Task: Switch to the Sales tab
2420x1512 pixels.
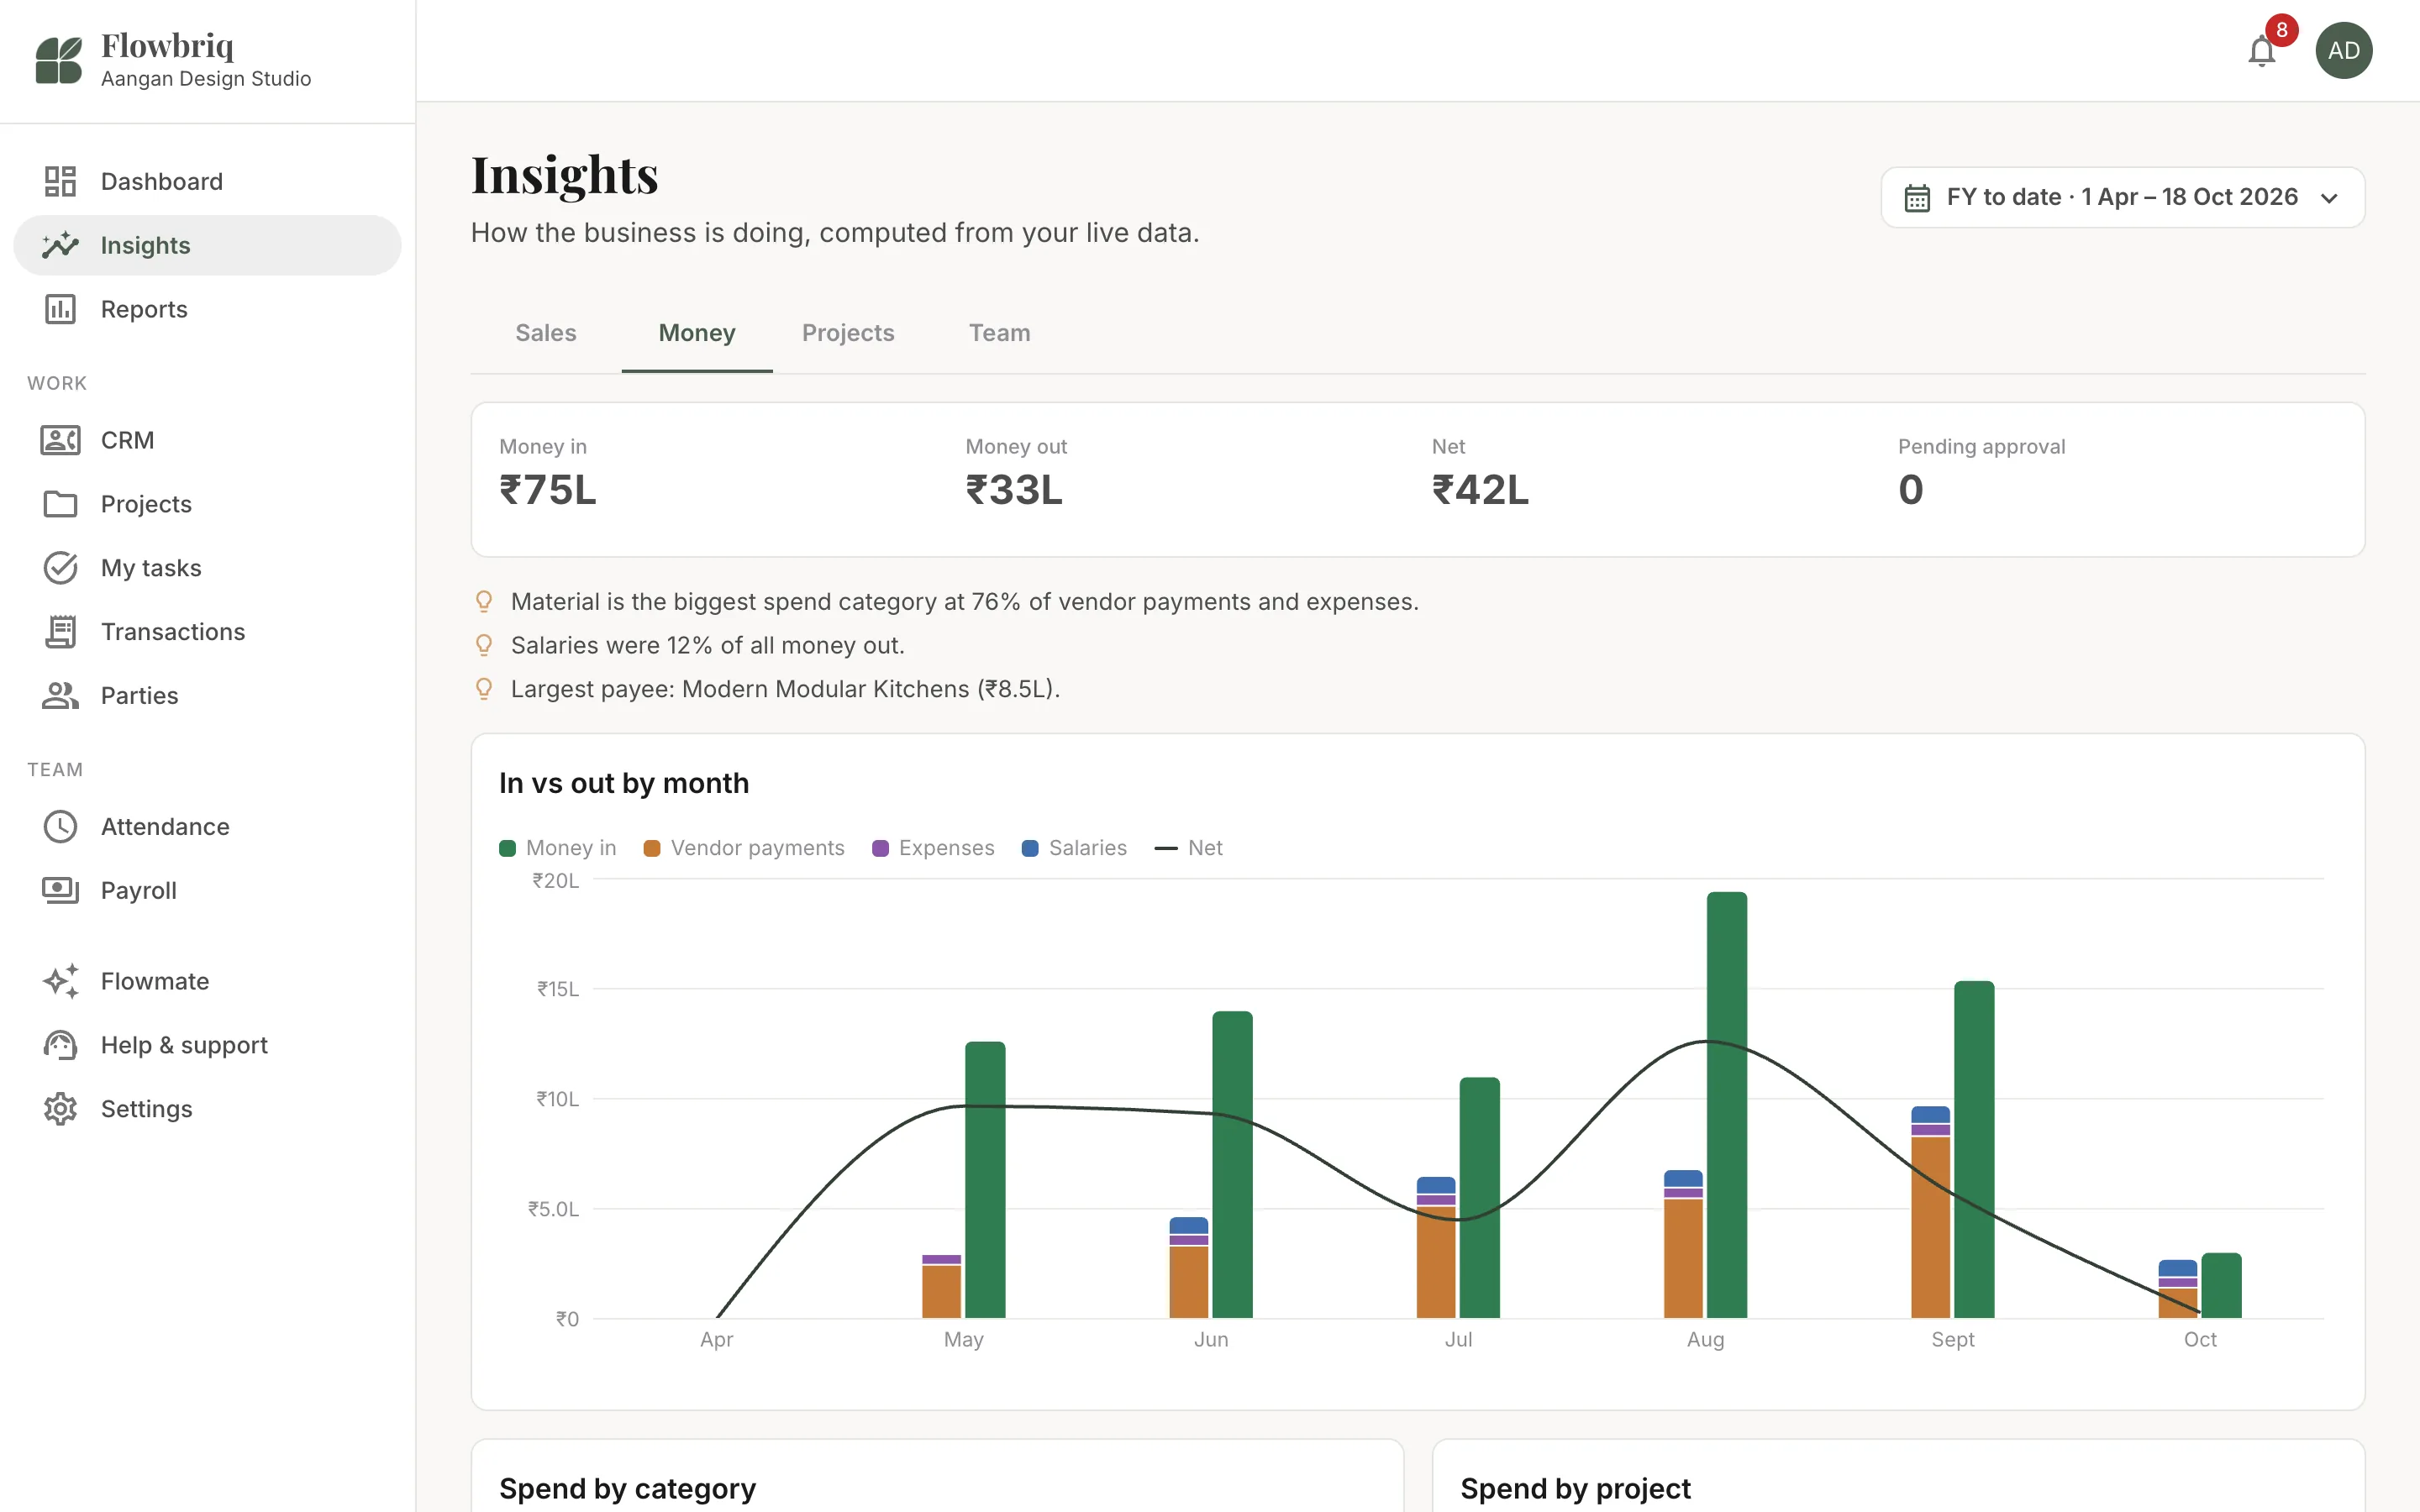Action: point(546,333)
